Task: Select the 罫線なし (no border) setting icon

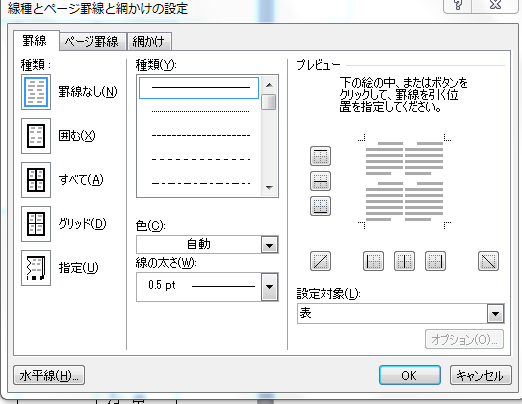Action: 36,92
